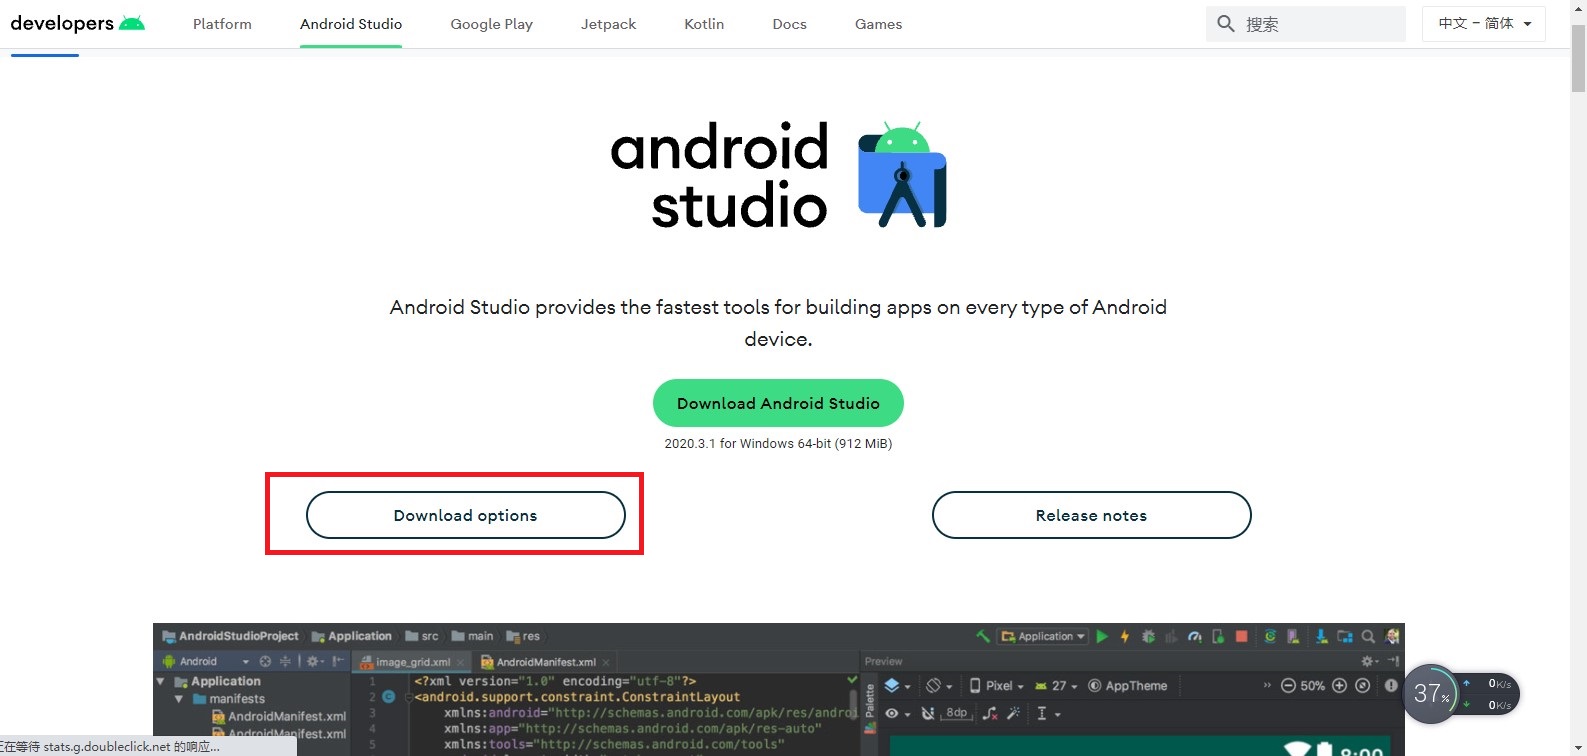Click the Debug bug icon
Screen dimensions: 1587x756
click(x=1148, y=636)
